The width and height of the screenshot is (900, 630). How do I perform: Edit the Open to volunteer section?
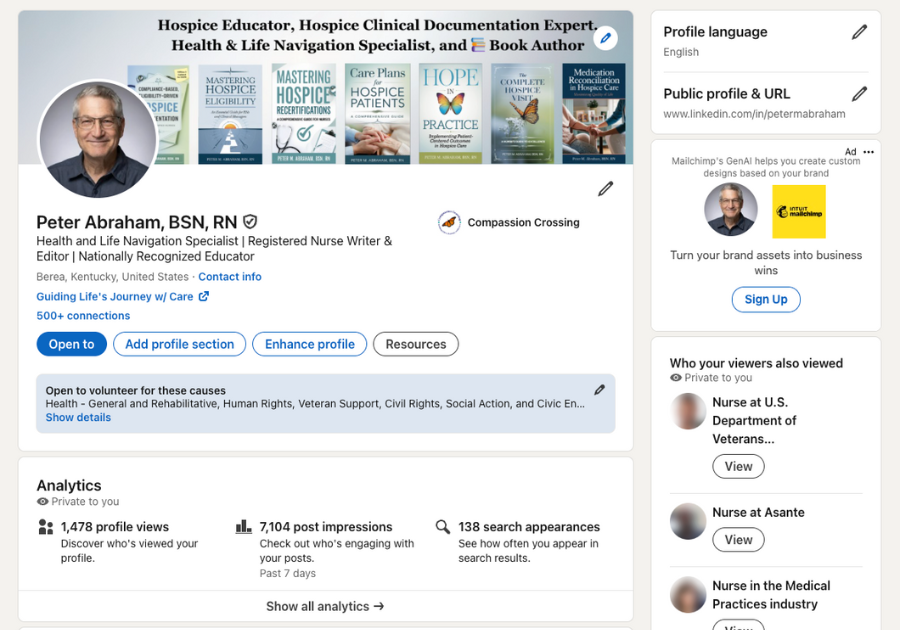pyautogui.click(x=599, y=389)
